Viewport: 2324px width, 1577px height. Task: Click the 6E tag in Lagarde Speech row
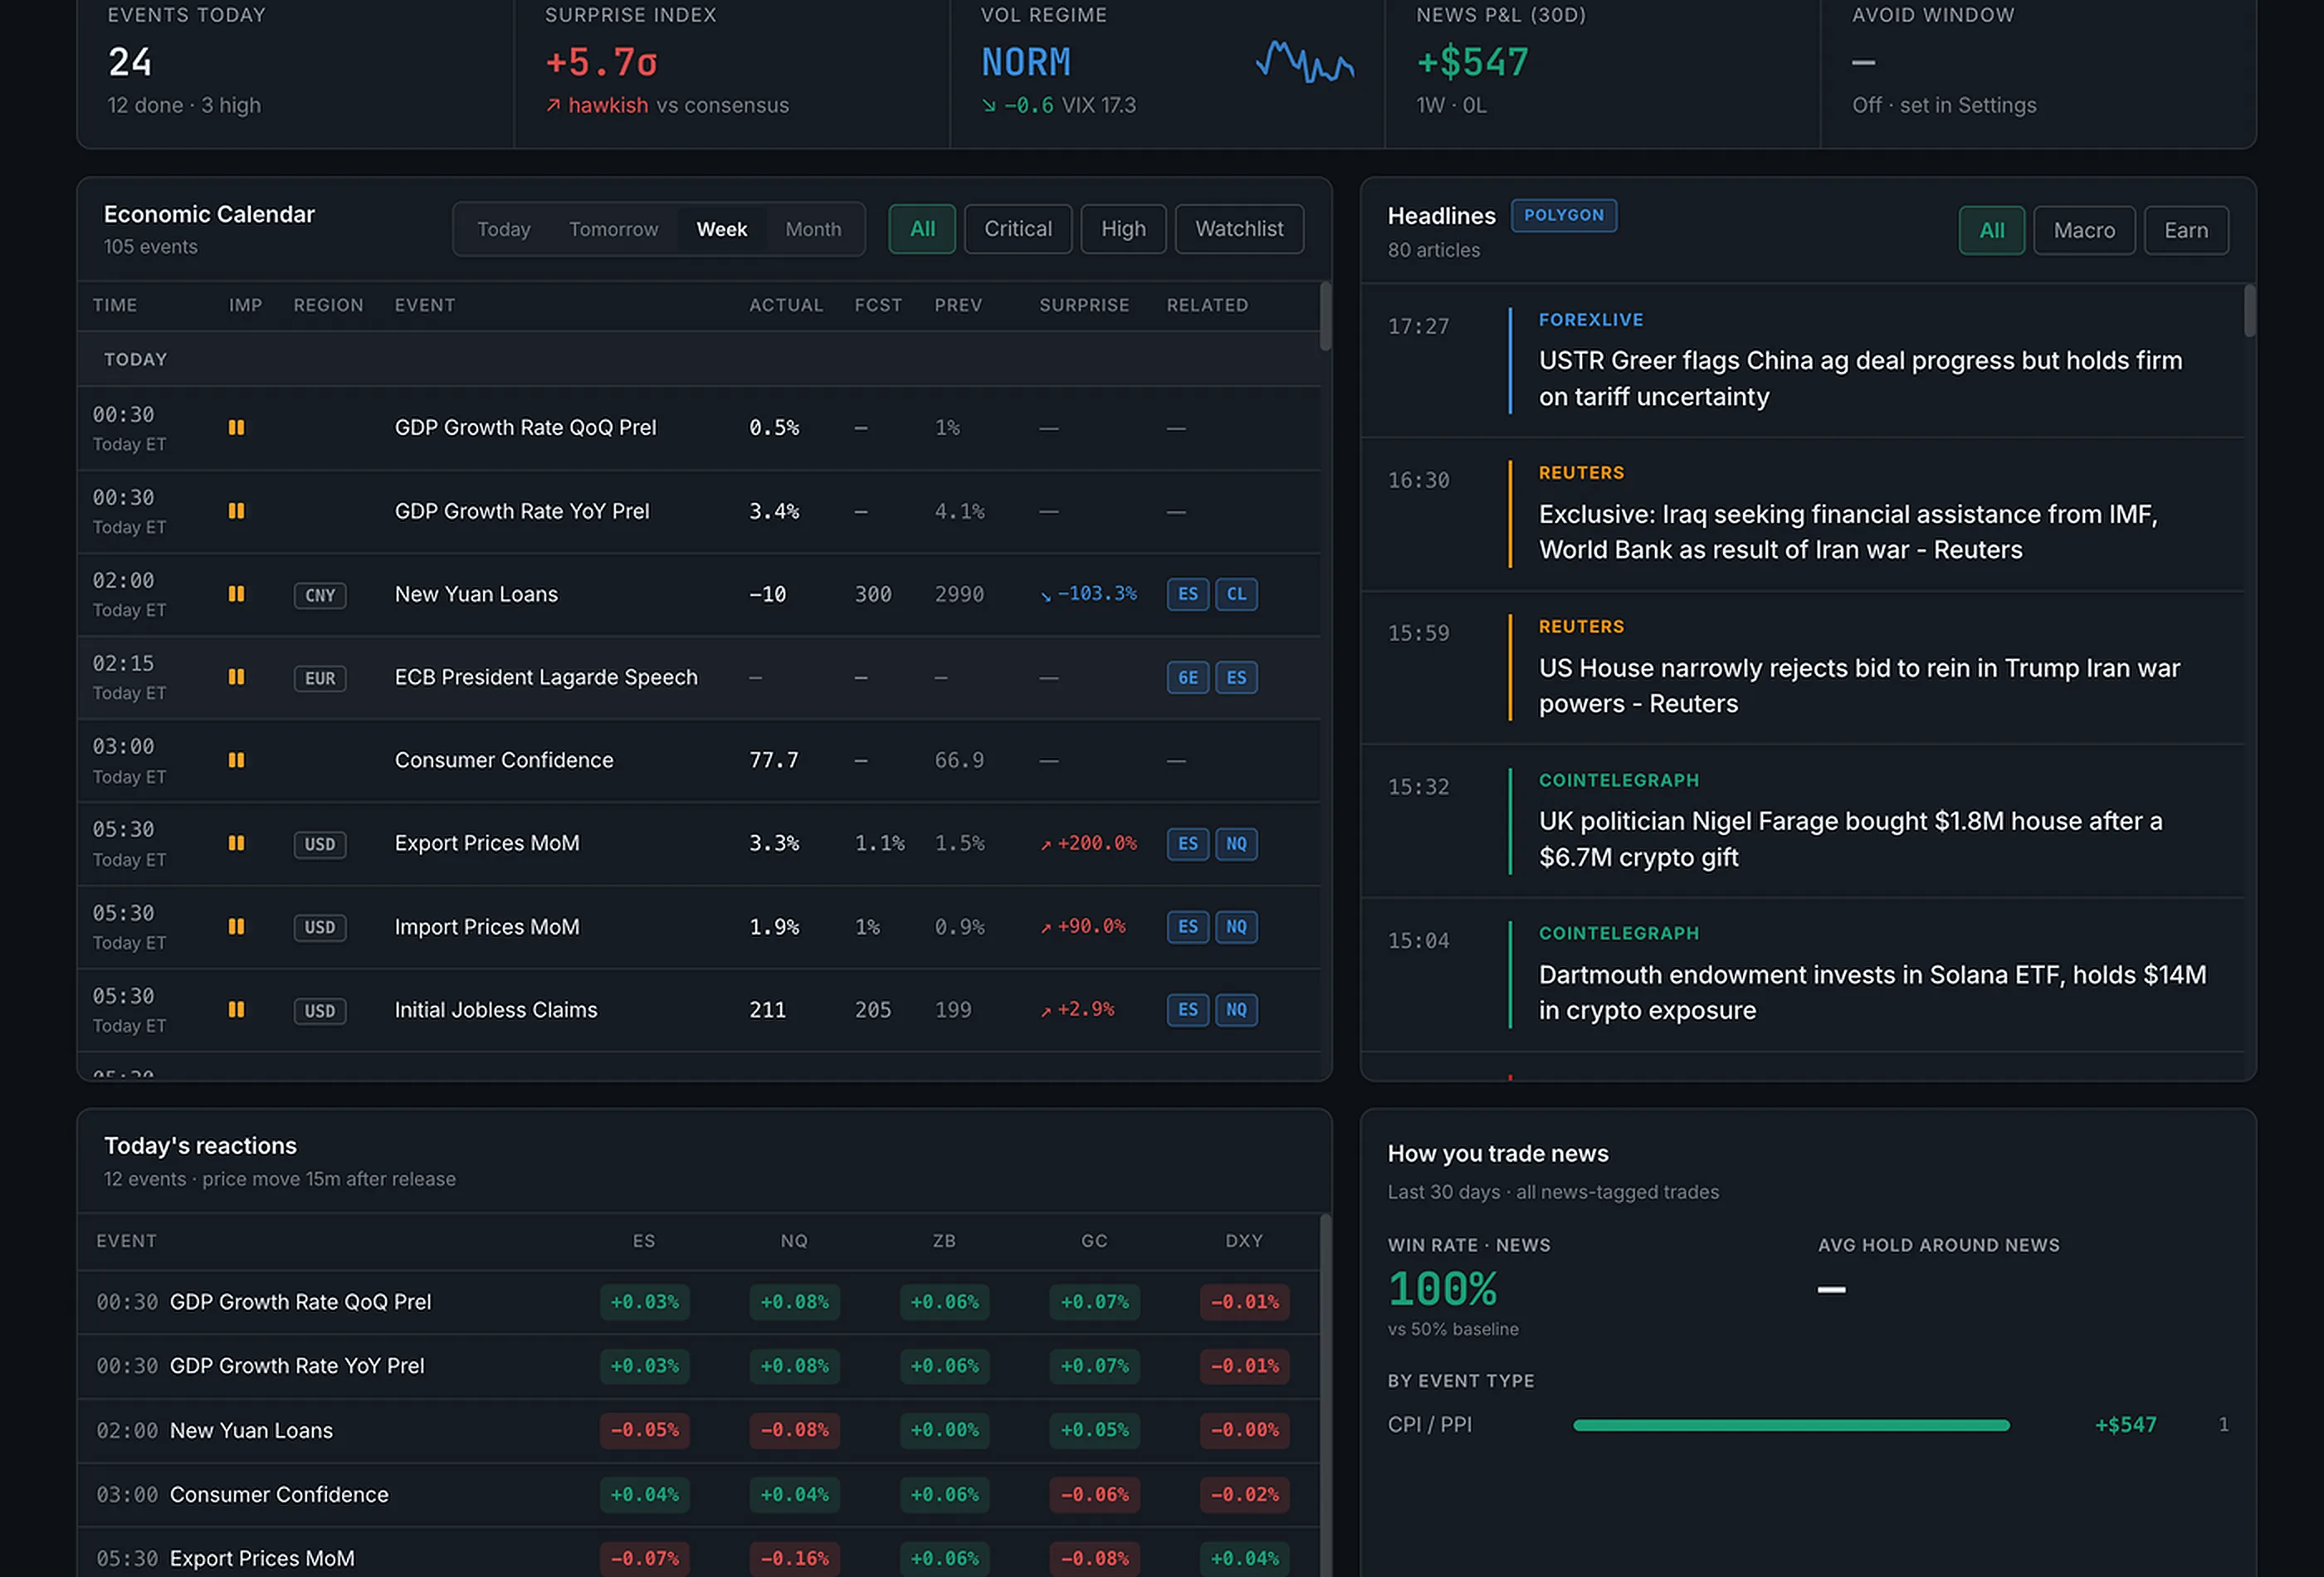click(1187, 678)
